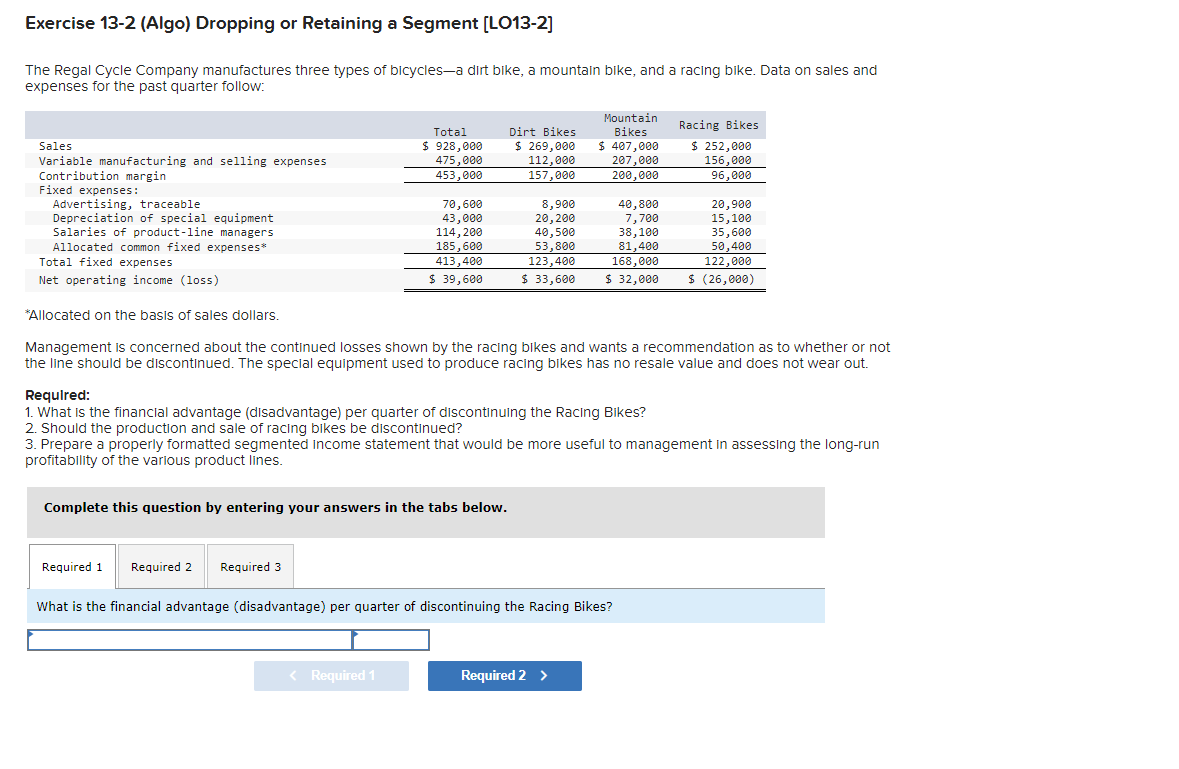Click the smaller answer field beside the label box
This screenshot has width=1179, height=769.
coord(391,640)
